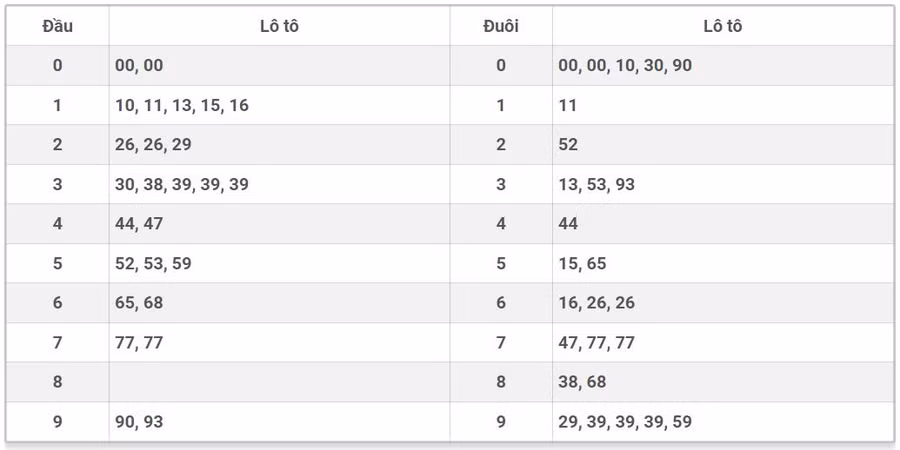Select the '13, 53, 93' cell
900x450 pixels.
coord(597,184)
